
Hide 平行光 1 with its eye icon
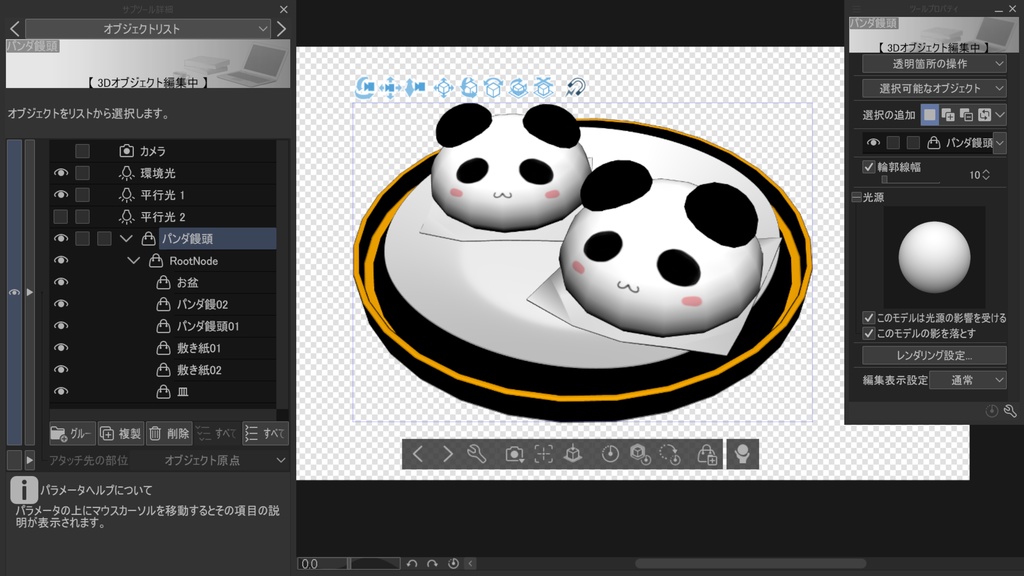[61, 195]
